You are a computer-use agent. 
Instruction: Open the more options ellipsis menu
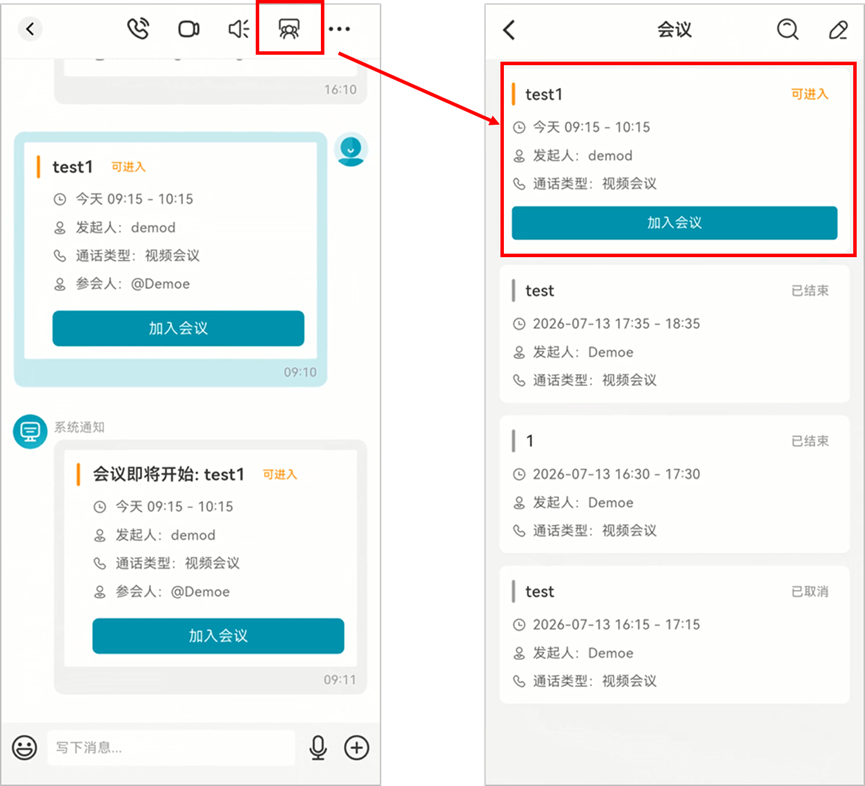click(339, 29)
